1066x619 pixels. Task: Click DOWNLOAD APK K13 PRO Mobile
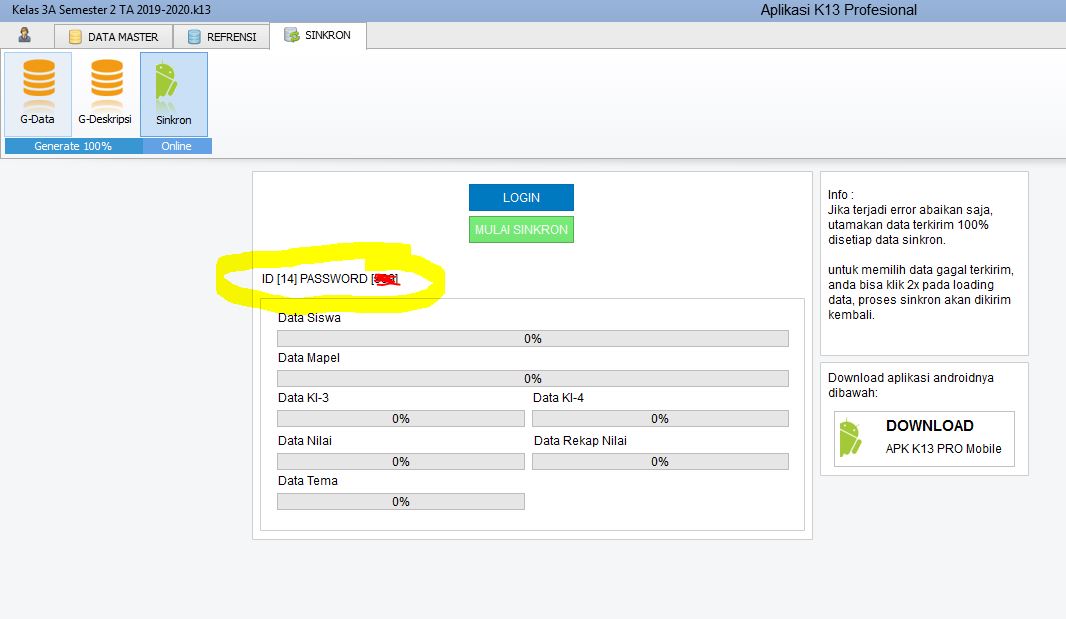click(924, 438)
